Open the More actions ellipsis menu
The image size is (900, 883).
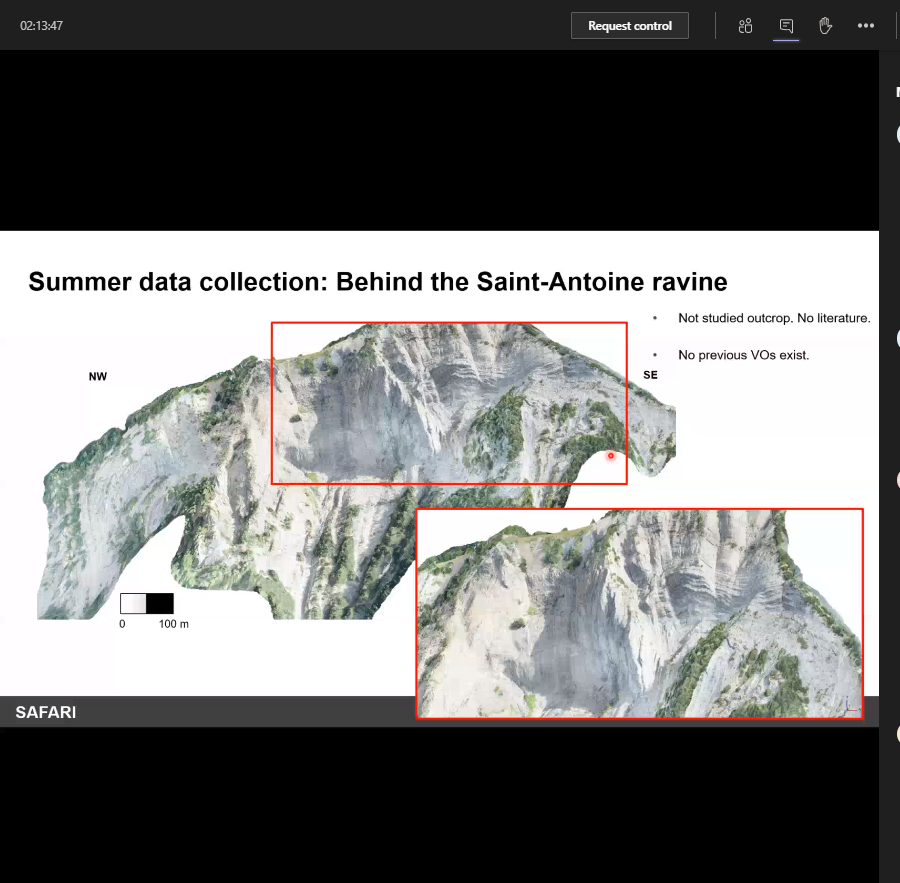(866, 26)
